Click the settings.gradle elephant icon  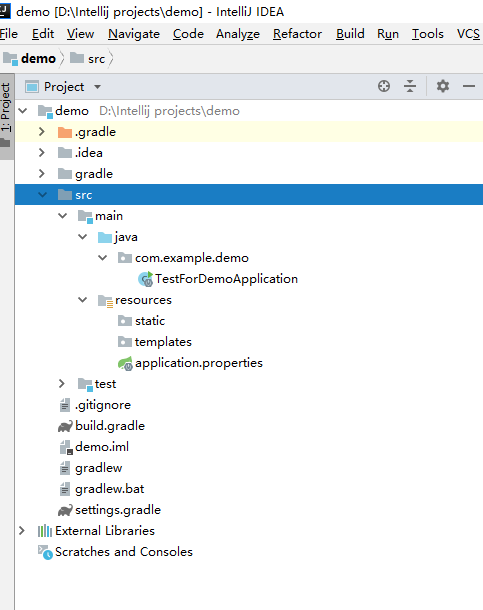pos(65,510)
